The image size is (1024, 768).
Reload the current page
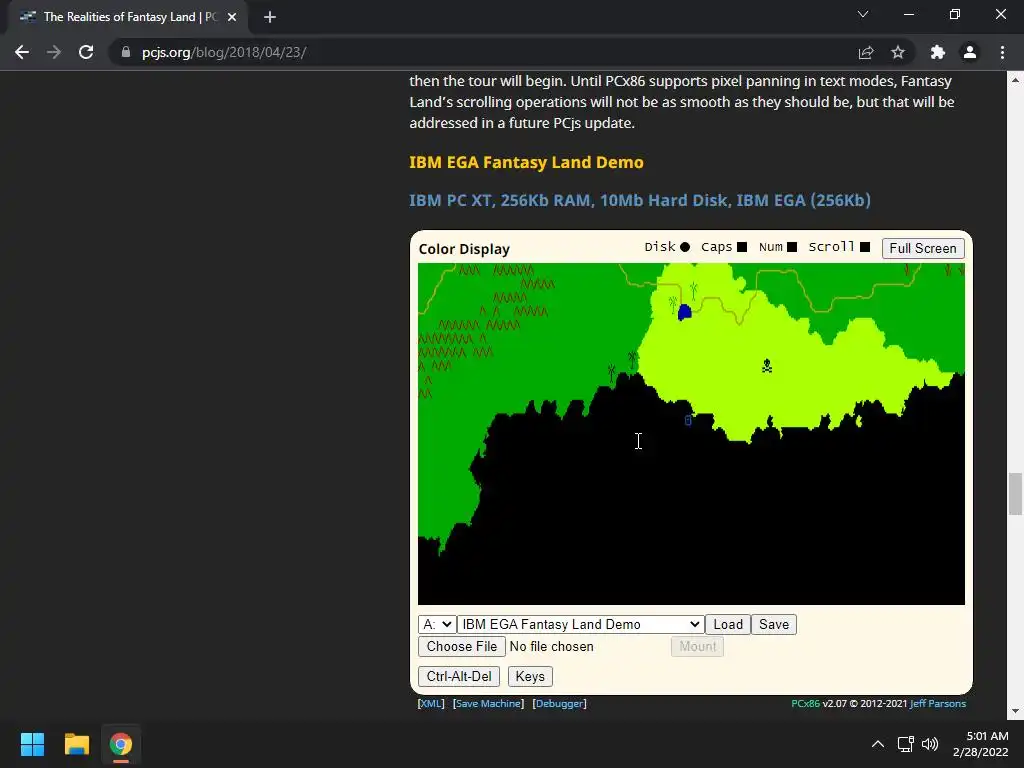tap(86, 52)
